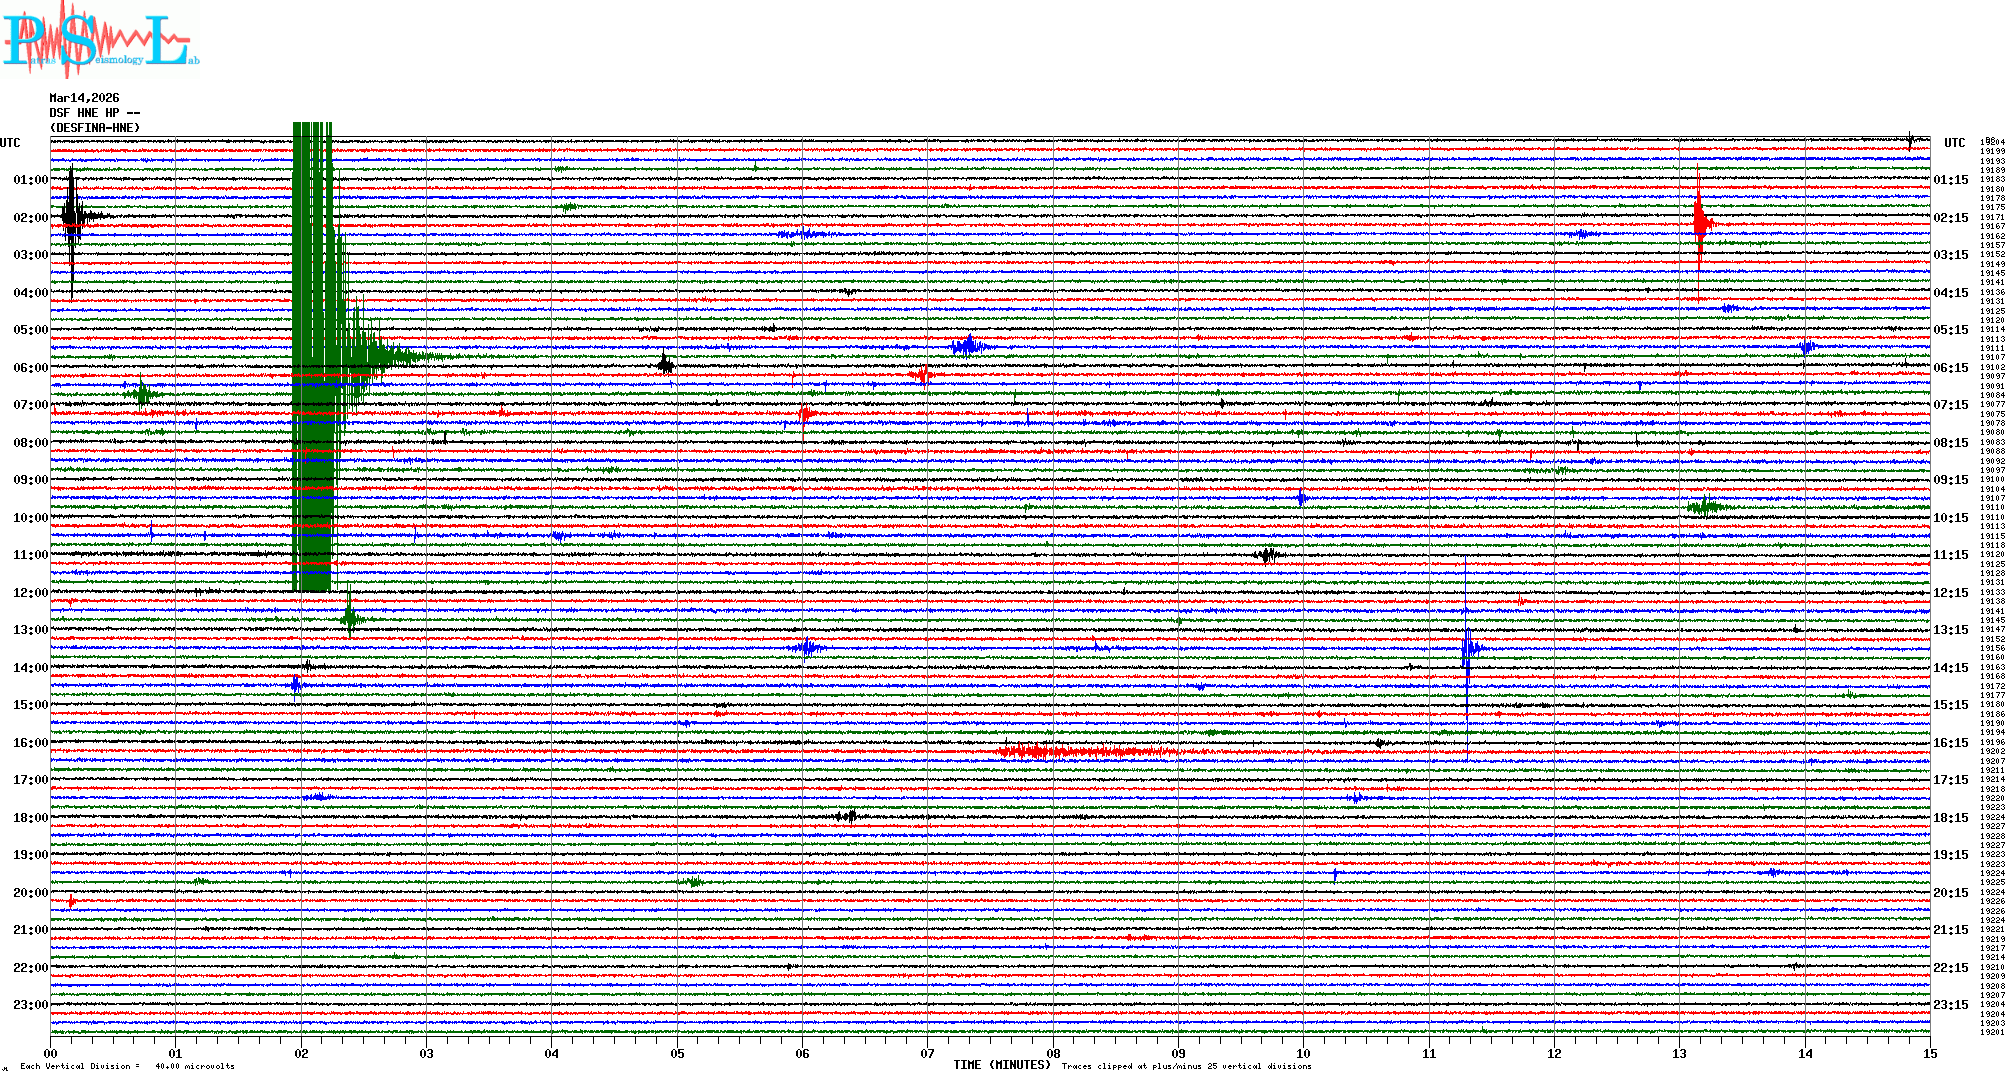Image resolution: width=2010 pixels, height=1080 pixels.
Task: Click the red seismic spike near 02:15
Action: click(1700, 224)
